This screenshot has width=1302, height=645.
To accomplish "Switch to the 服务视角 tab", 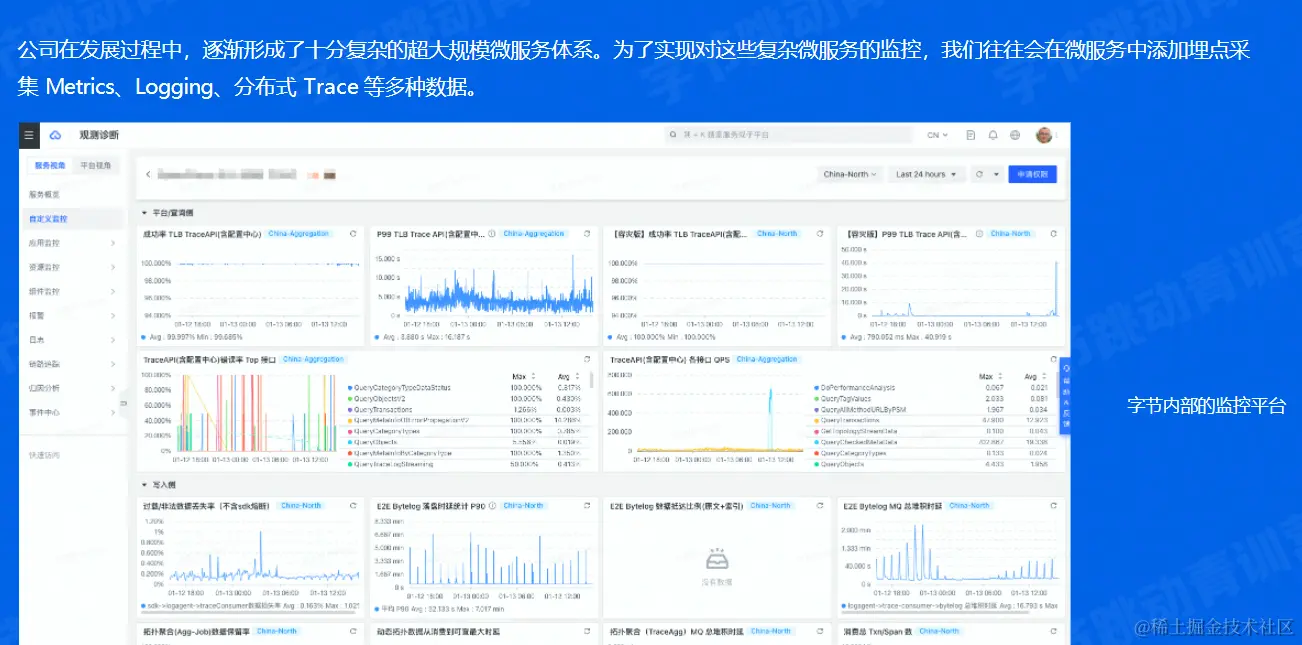I will [50, 166].
